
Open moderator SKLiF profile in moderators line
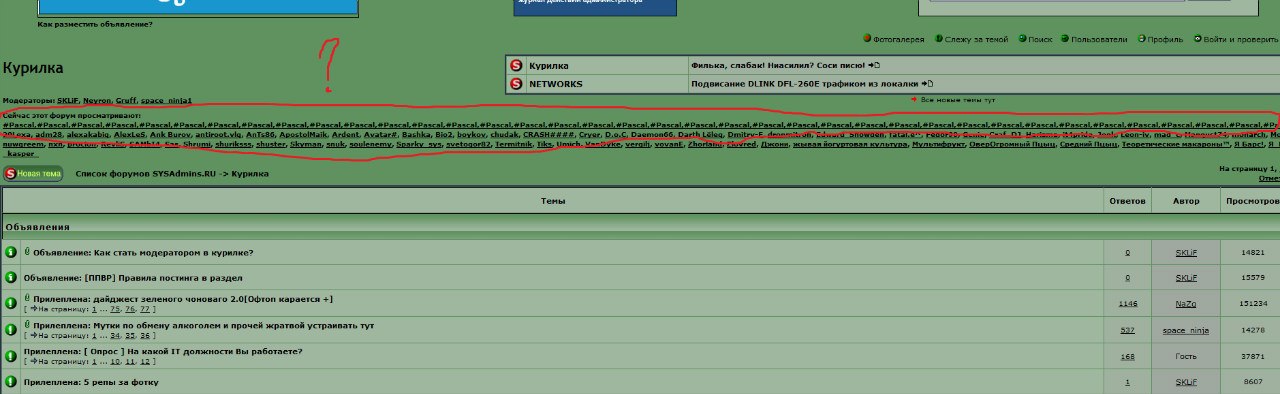click(x=68, y=101)
